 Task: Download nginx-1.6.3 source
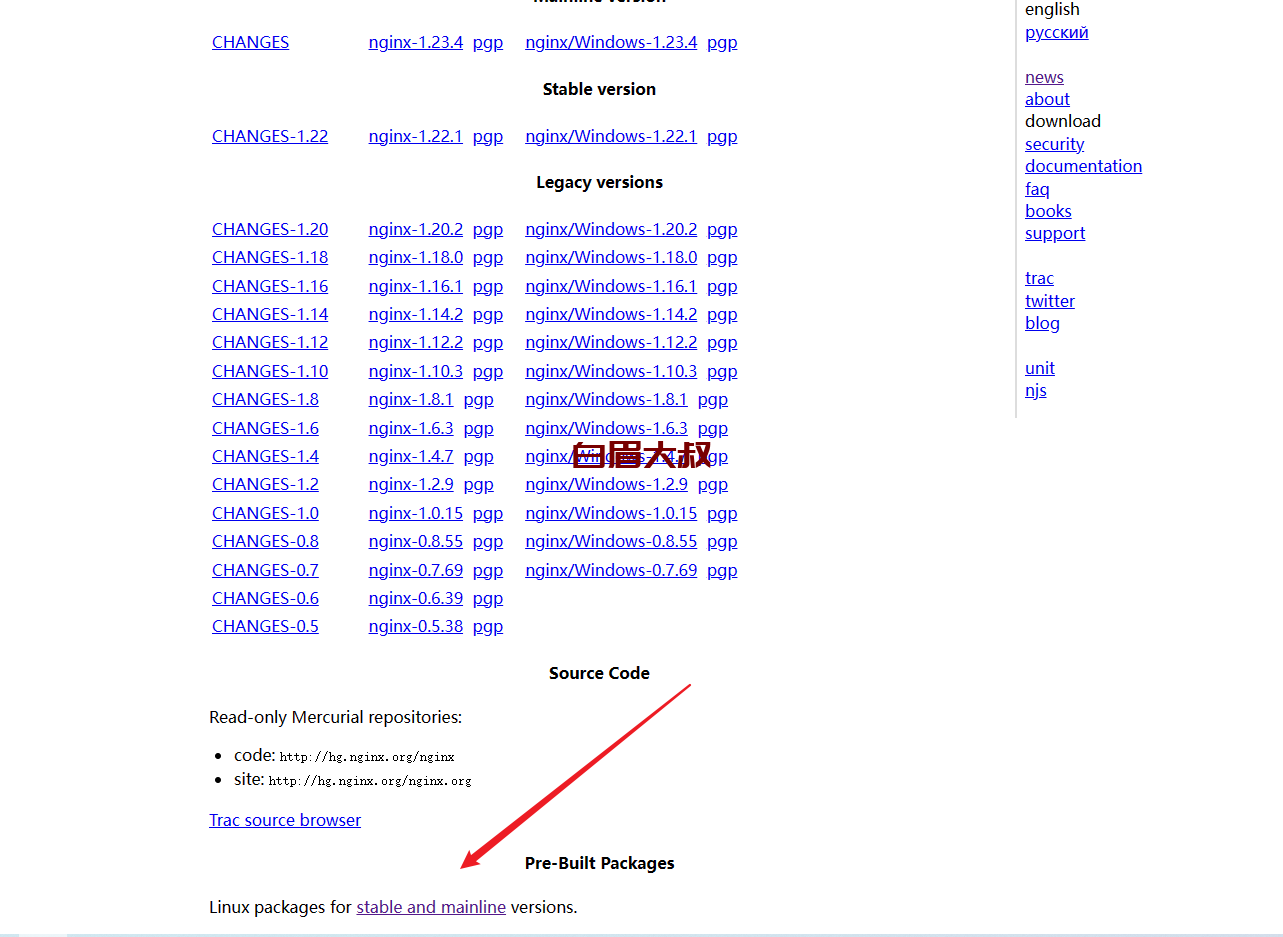[411, 428]
